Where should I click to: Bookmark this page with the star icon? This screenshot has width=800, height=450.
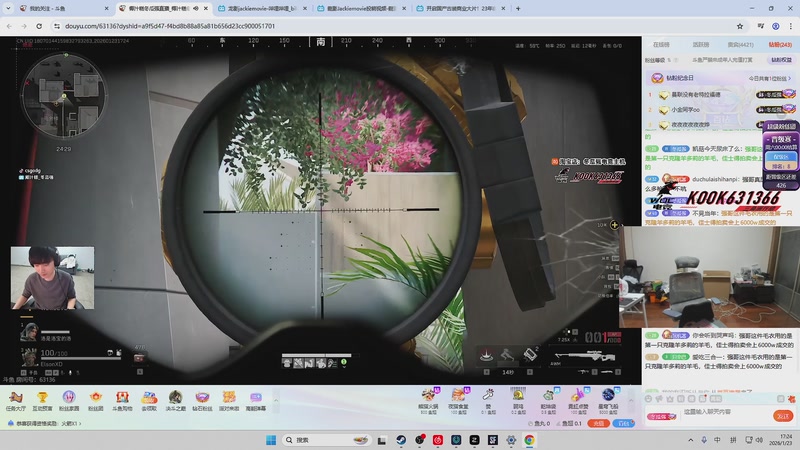point(740,26)
